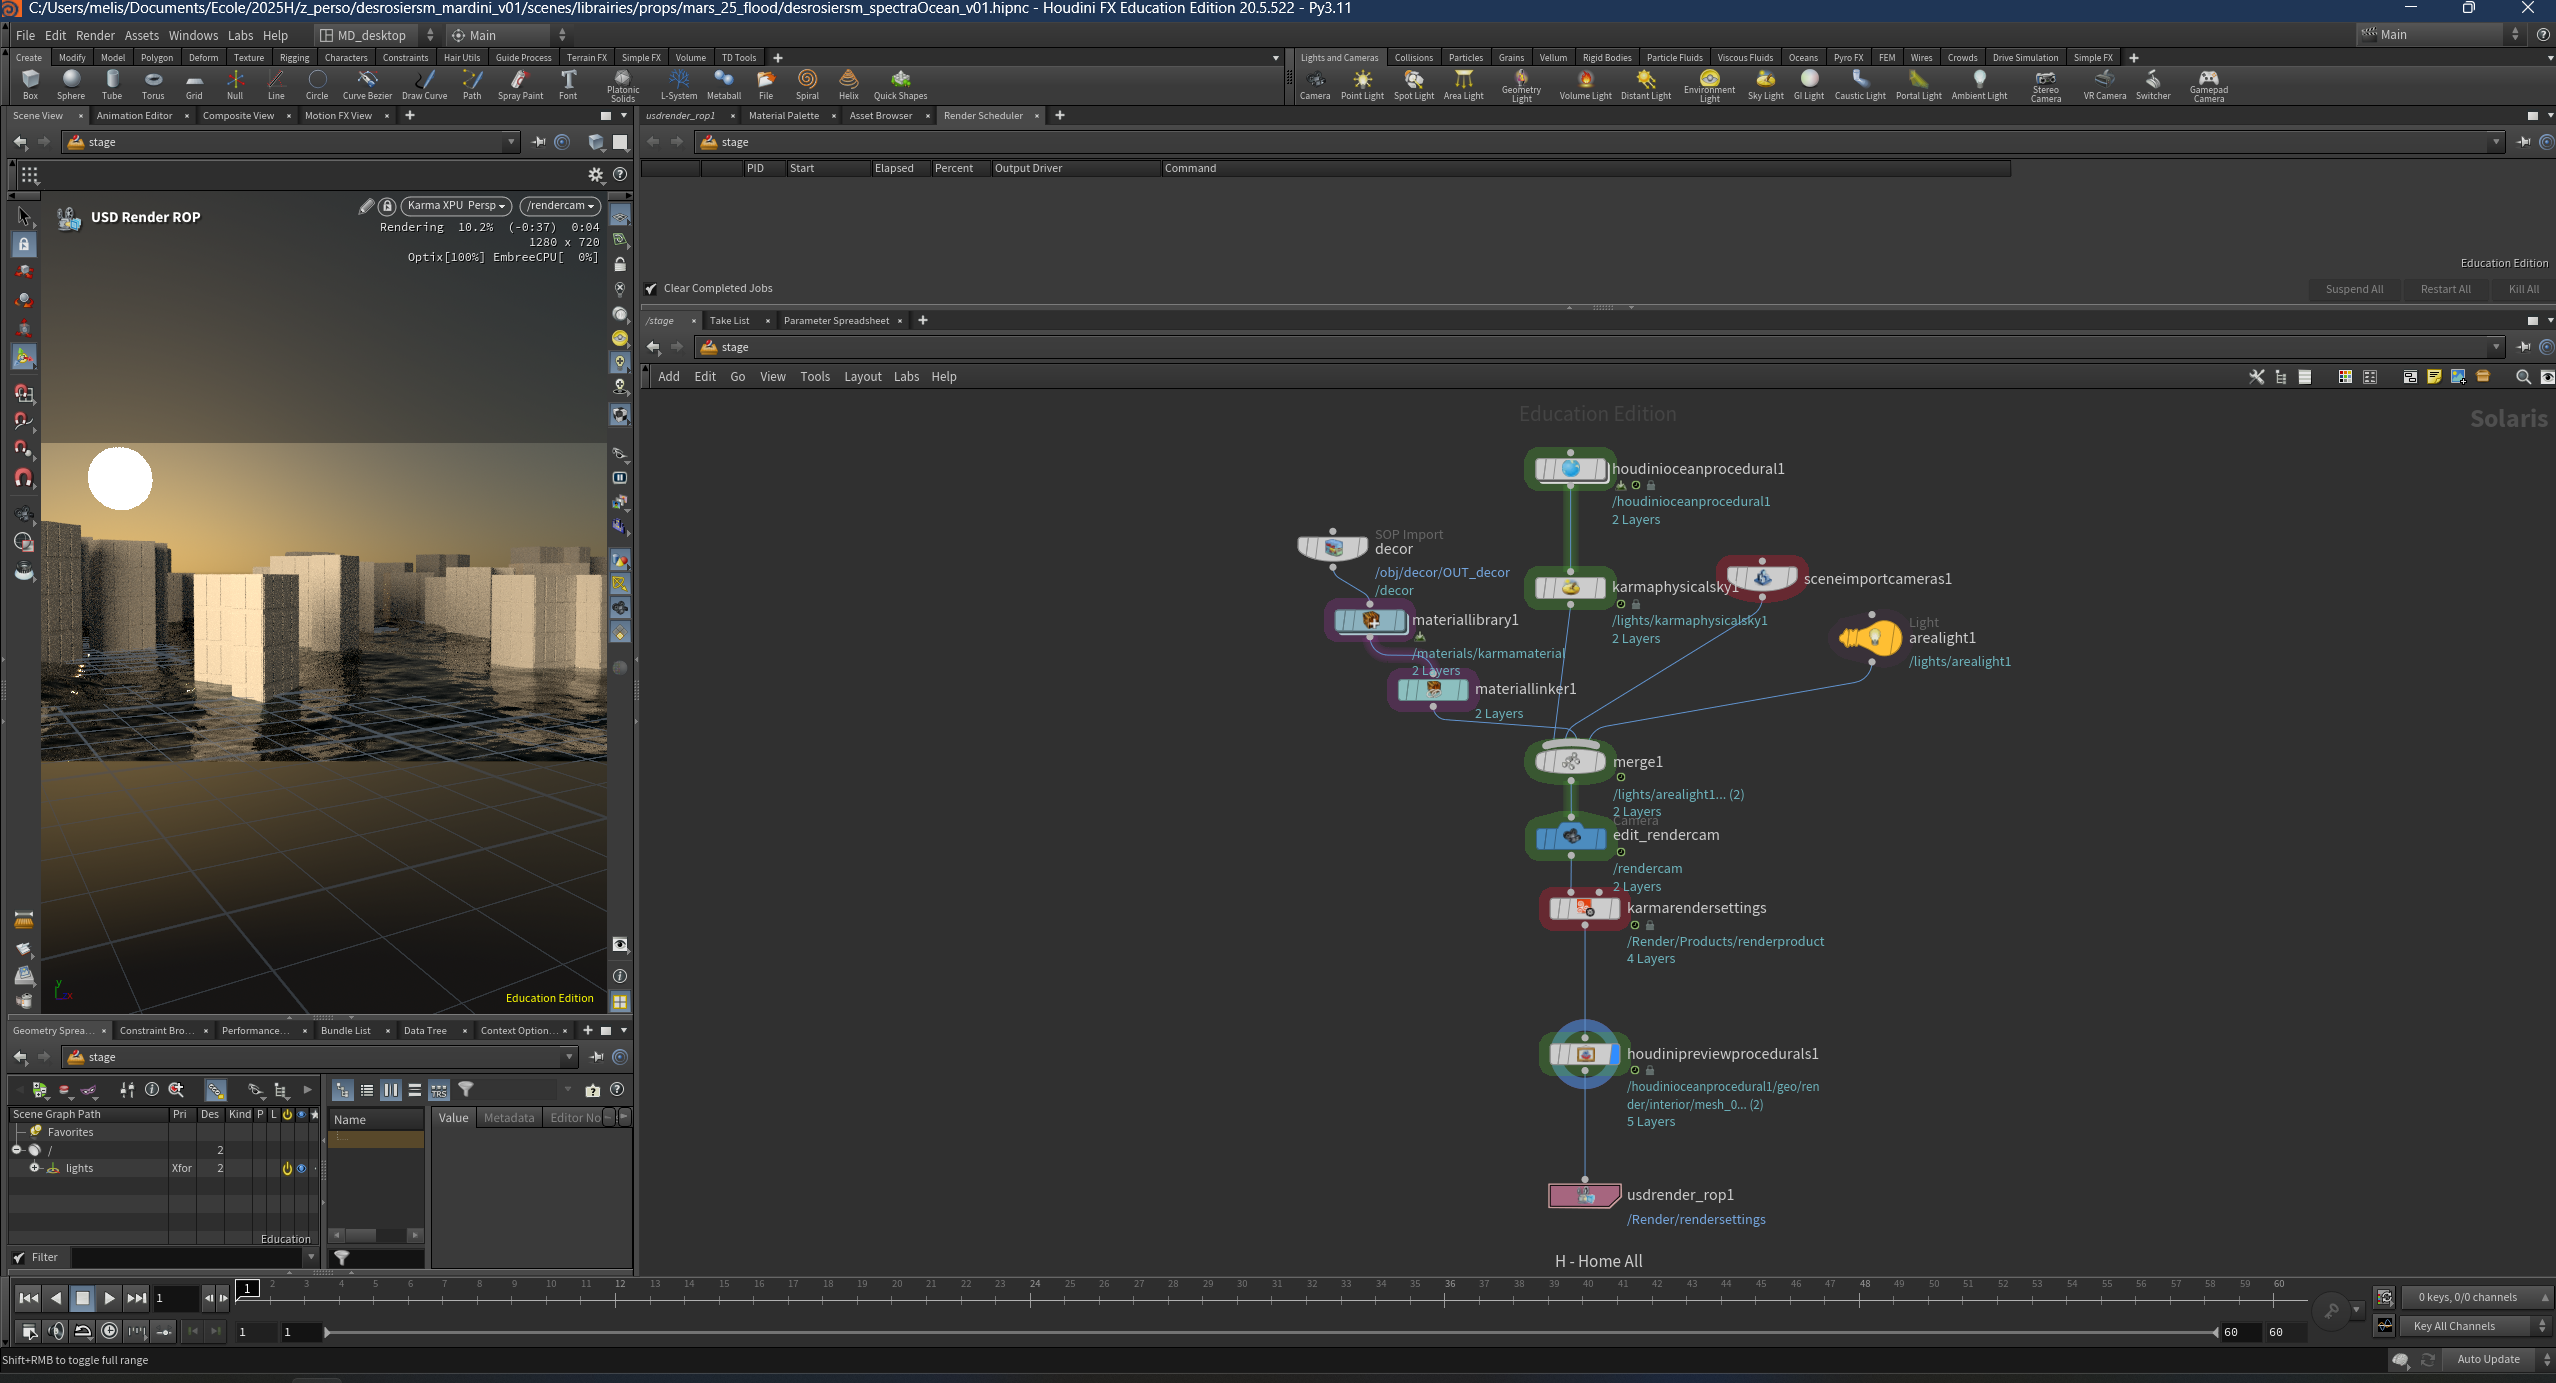Click the horizontal scrollbar under Name column
Image resolution: width=2556 pixels, height=1383 pixels.
pos(376,1235)
